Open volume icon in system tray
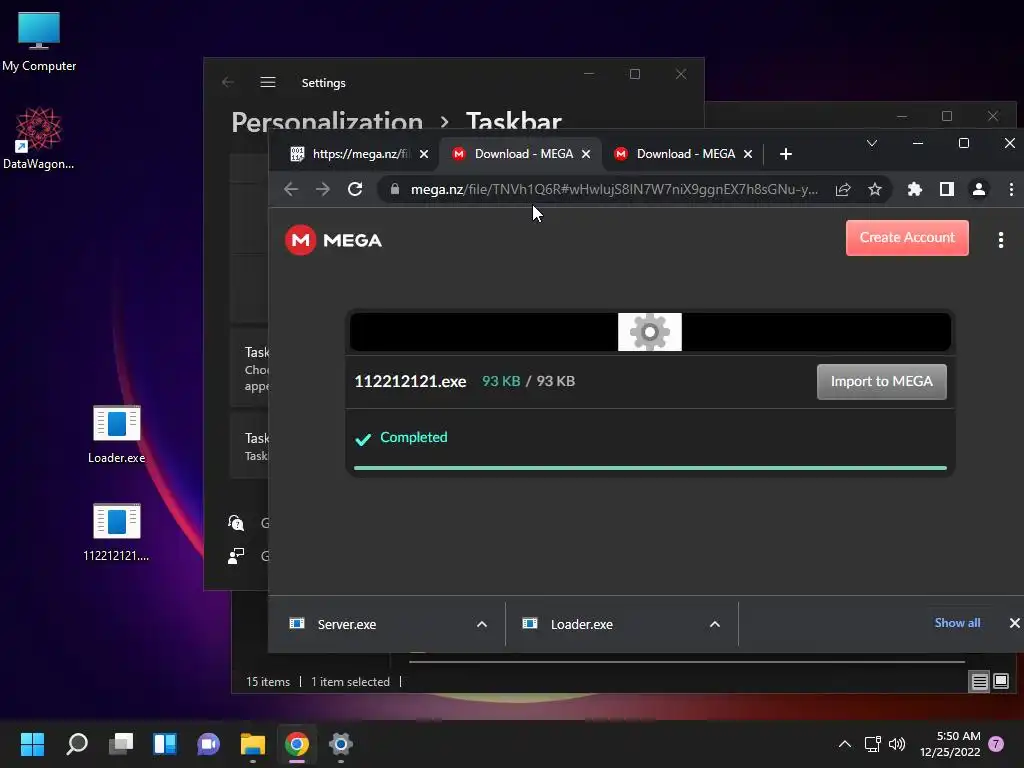The height and width of the screenshot is (768, 1024). point(897,744)
